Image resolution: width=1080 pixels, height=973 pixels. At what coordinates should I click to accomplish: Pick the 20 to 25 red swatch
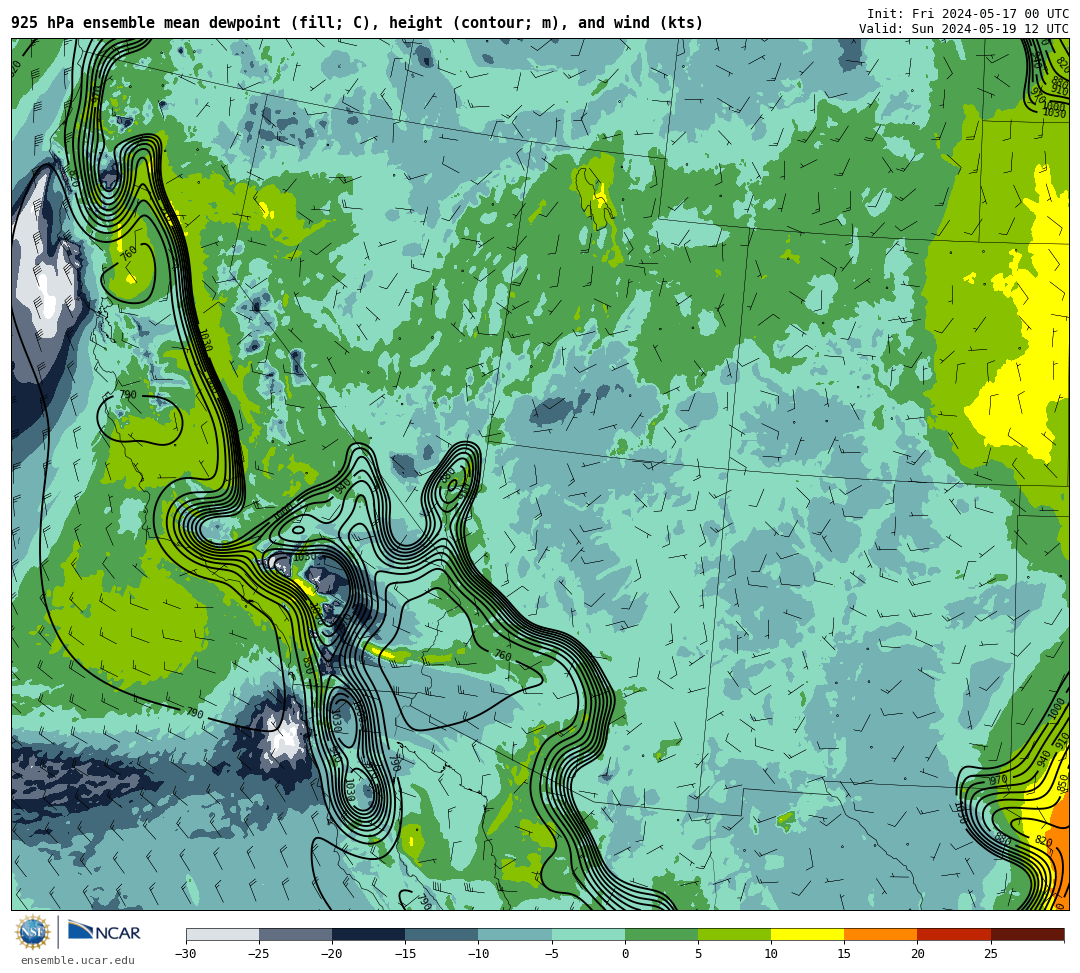tap(954, 934)
